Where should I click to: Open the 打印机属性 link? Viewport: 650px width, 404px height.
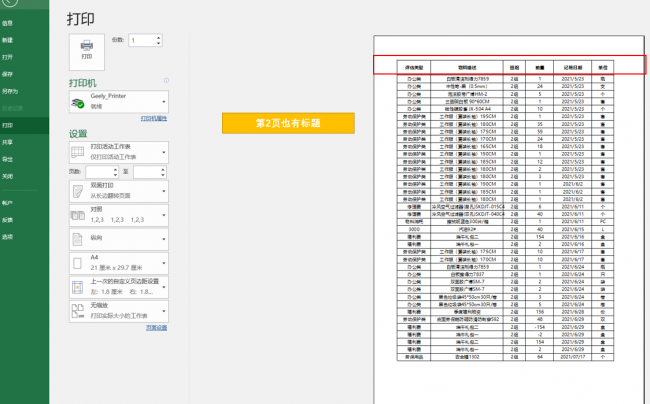click(154, 119)
